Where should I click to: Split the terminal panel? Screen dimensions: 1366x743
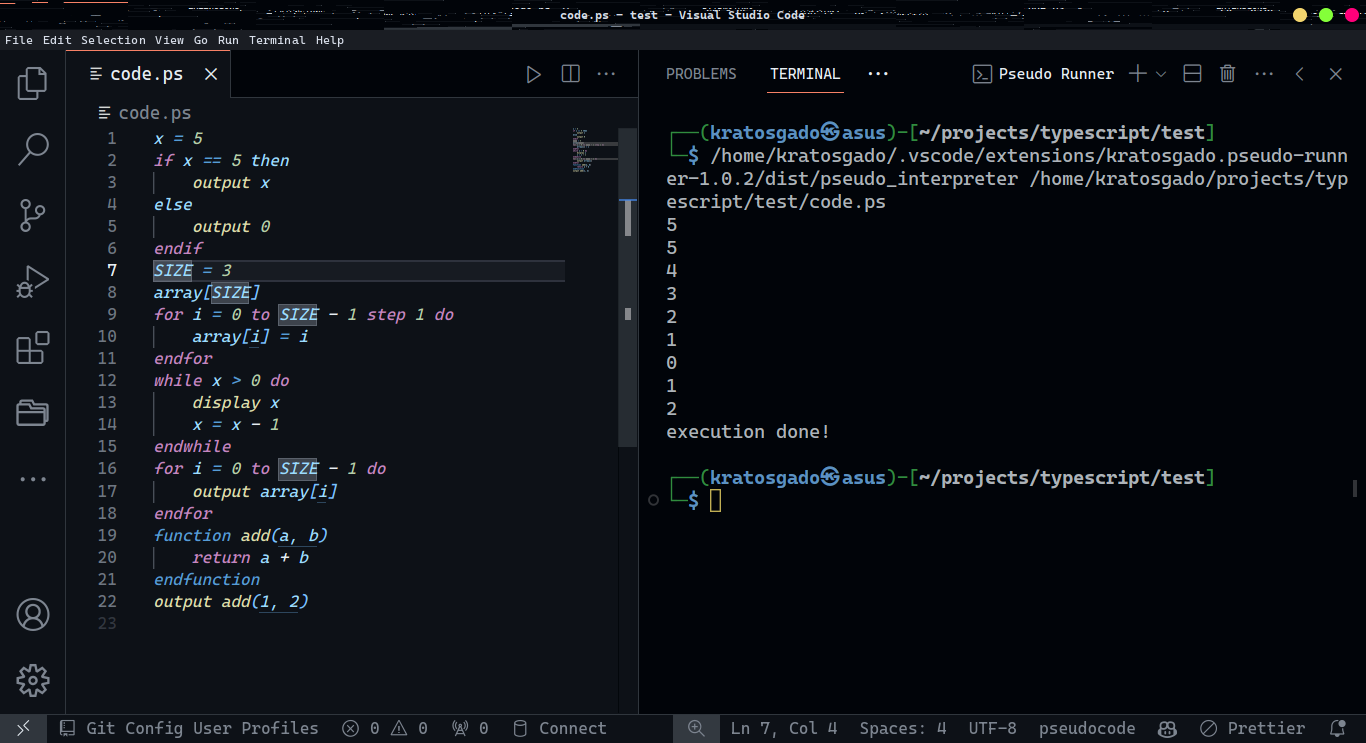[1192, 74]
